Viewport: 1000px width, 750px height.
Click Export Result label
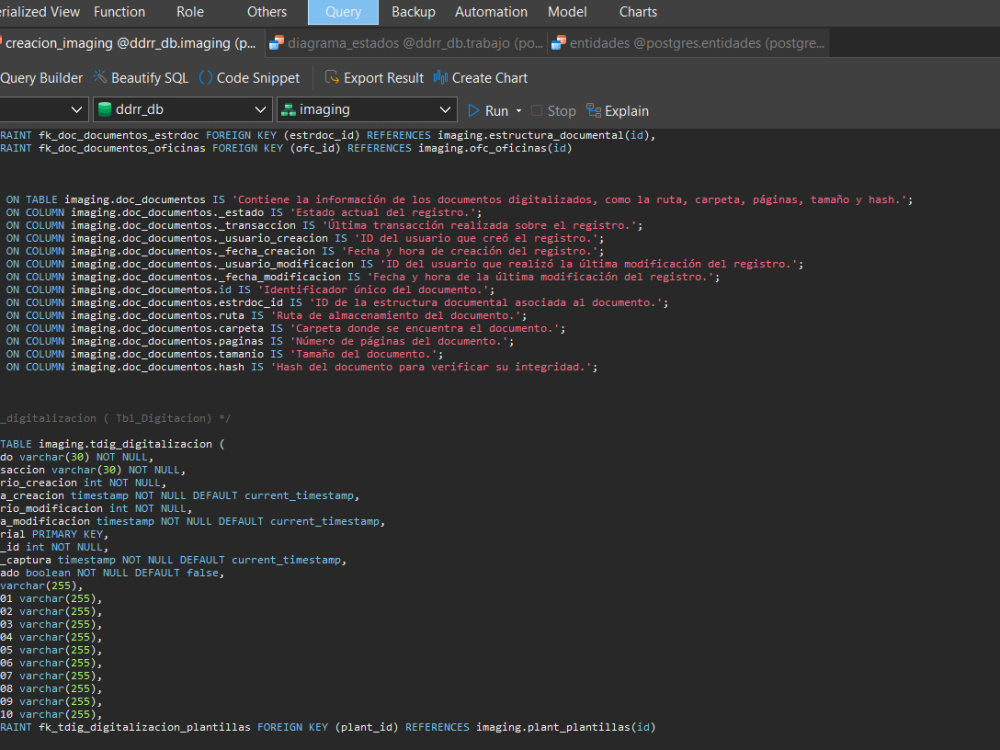pyautogui.click(x=383, y=78)
